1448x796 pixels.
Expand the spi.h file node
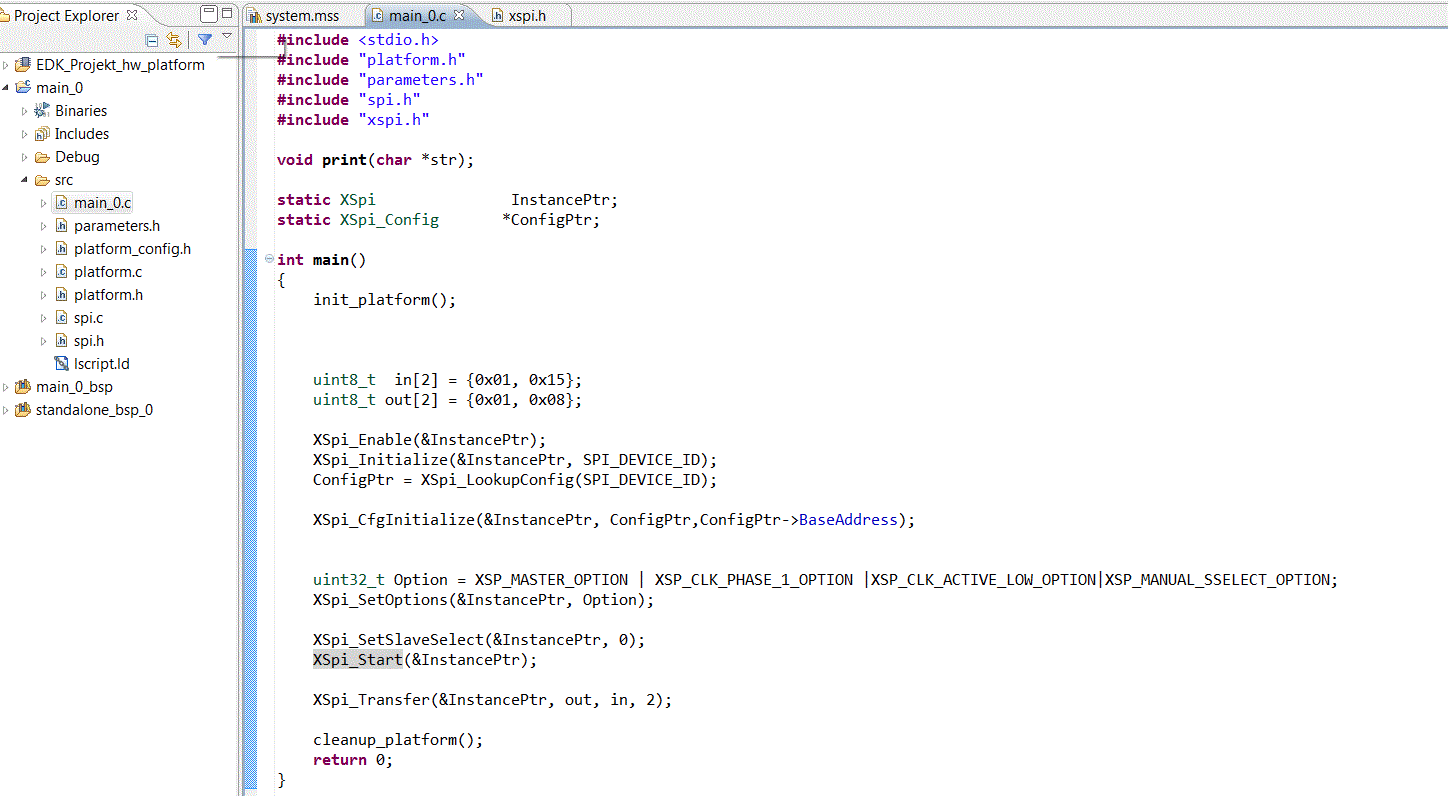coord(44,341)
